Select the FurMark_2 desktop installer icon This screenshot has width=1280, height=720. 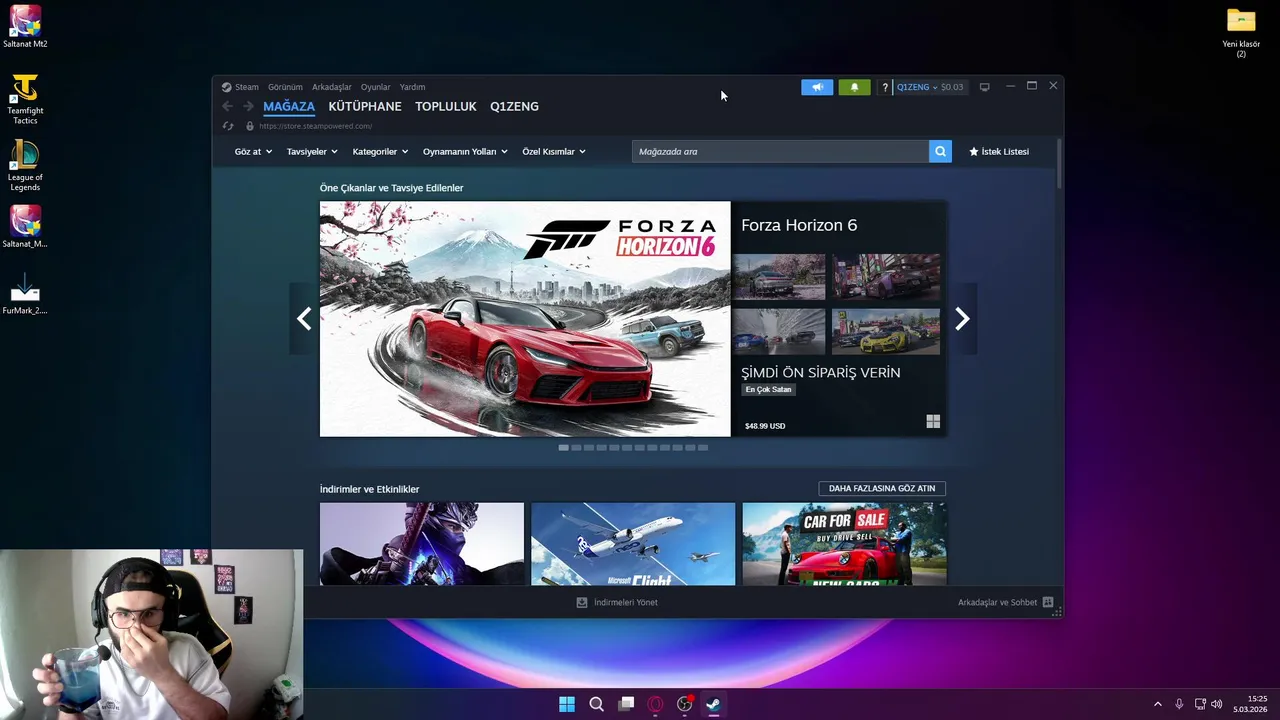(x=25, y=294)
